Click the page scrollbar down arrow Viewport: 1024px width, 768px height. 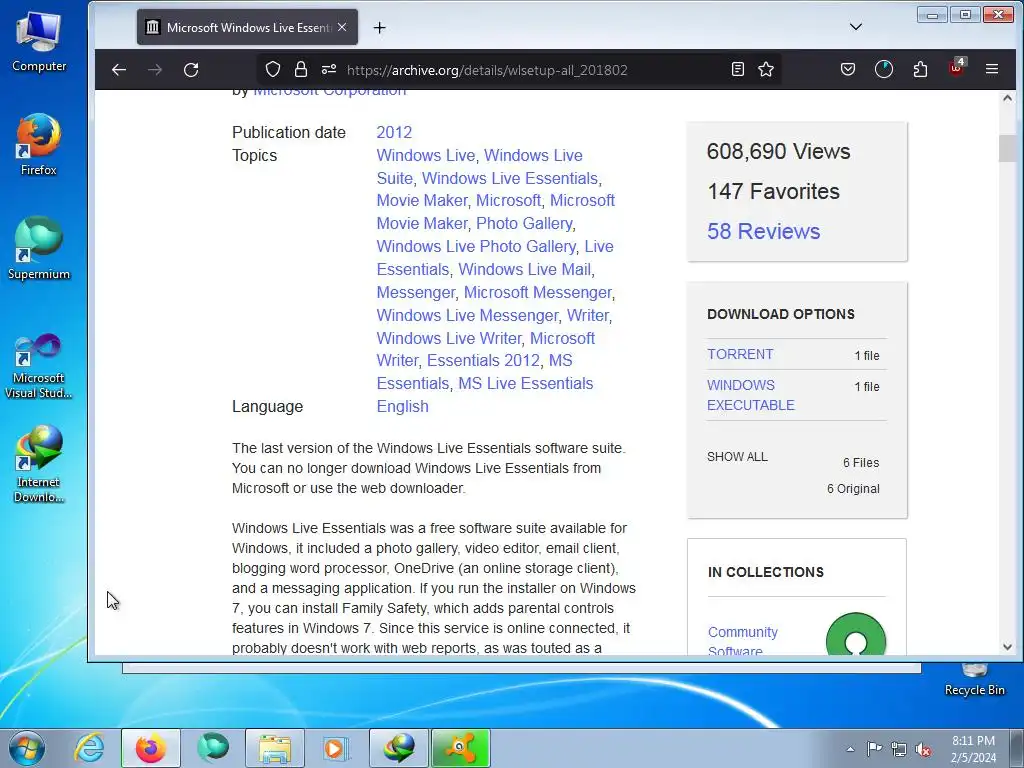point(1007,647)
